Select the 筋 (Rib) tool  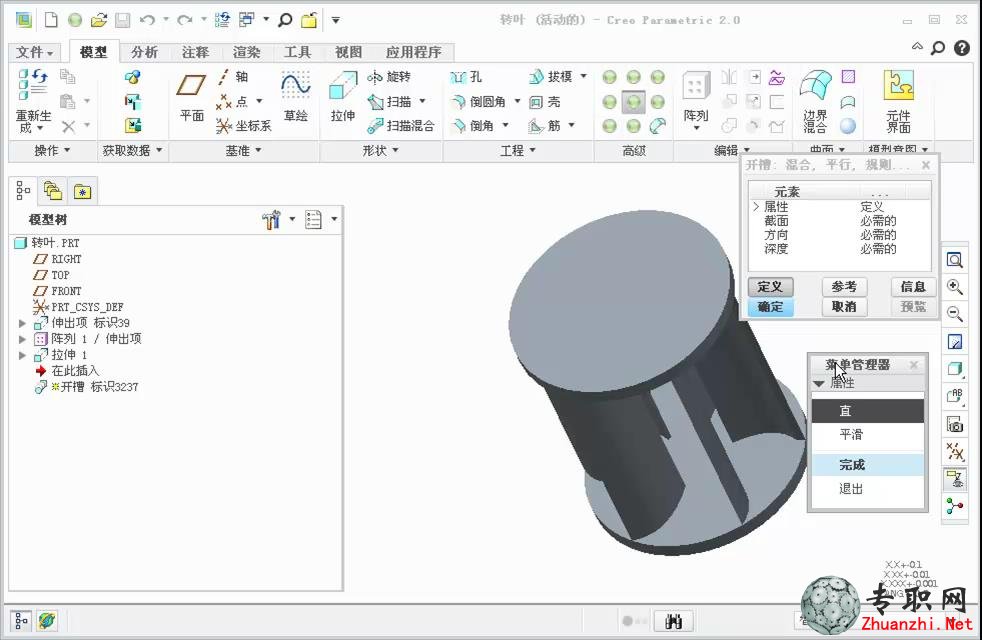[x=545, y=126]
